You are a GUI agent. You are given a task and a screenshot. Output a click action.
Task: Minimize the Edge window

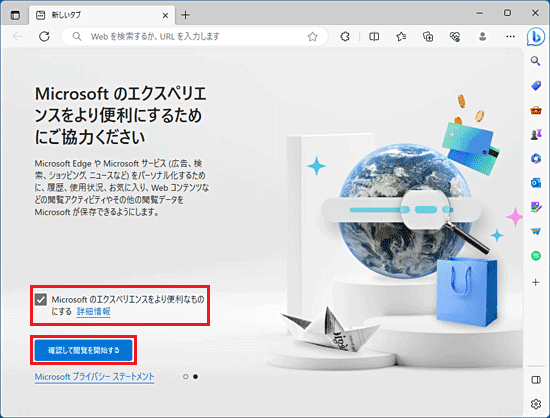coord(479,13)
